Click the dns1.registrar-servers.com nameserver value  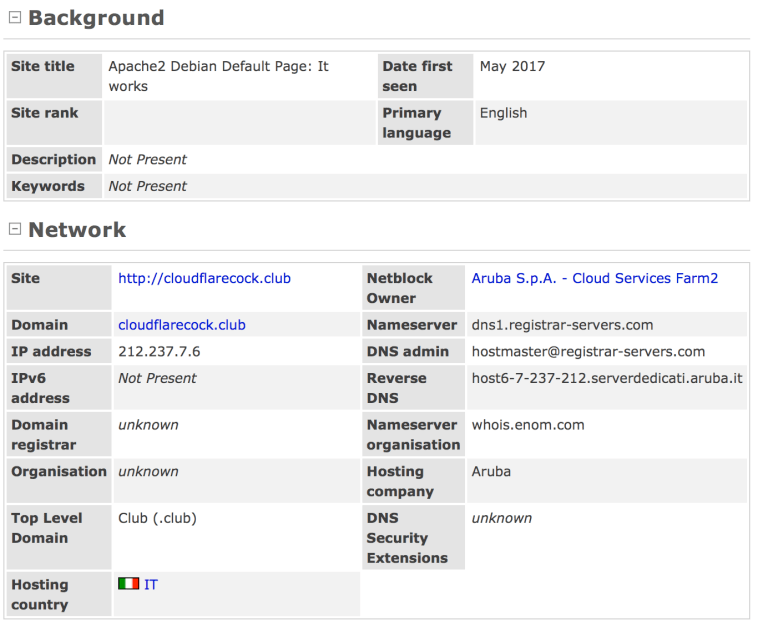[562, 325]
